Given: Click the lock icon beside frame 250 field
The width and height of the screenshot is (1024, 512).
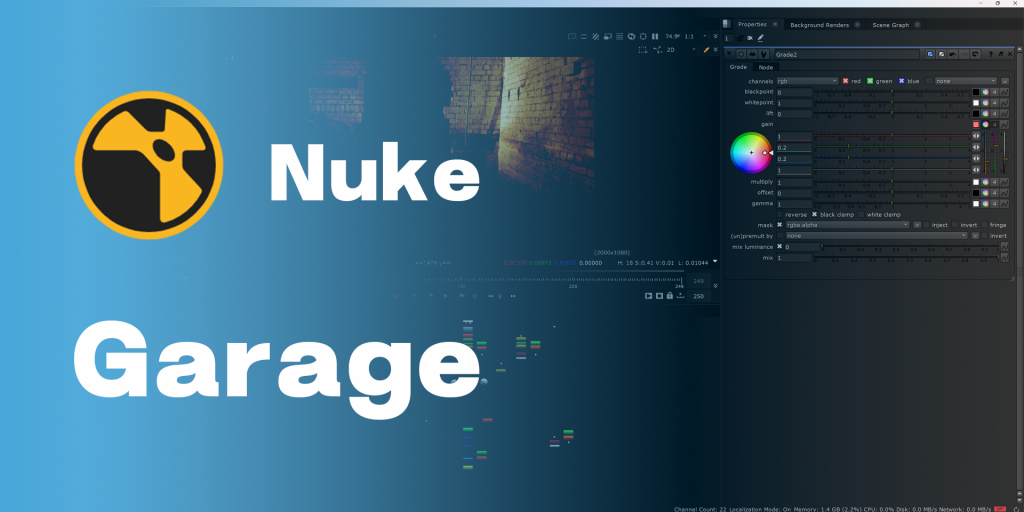Looking at the screenshot, I should 669,296.
